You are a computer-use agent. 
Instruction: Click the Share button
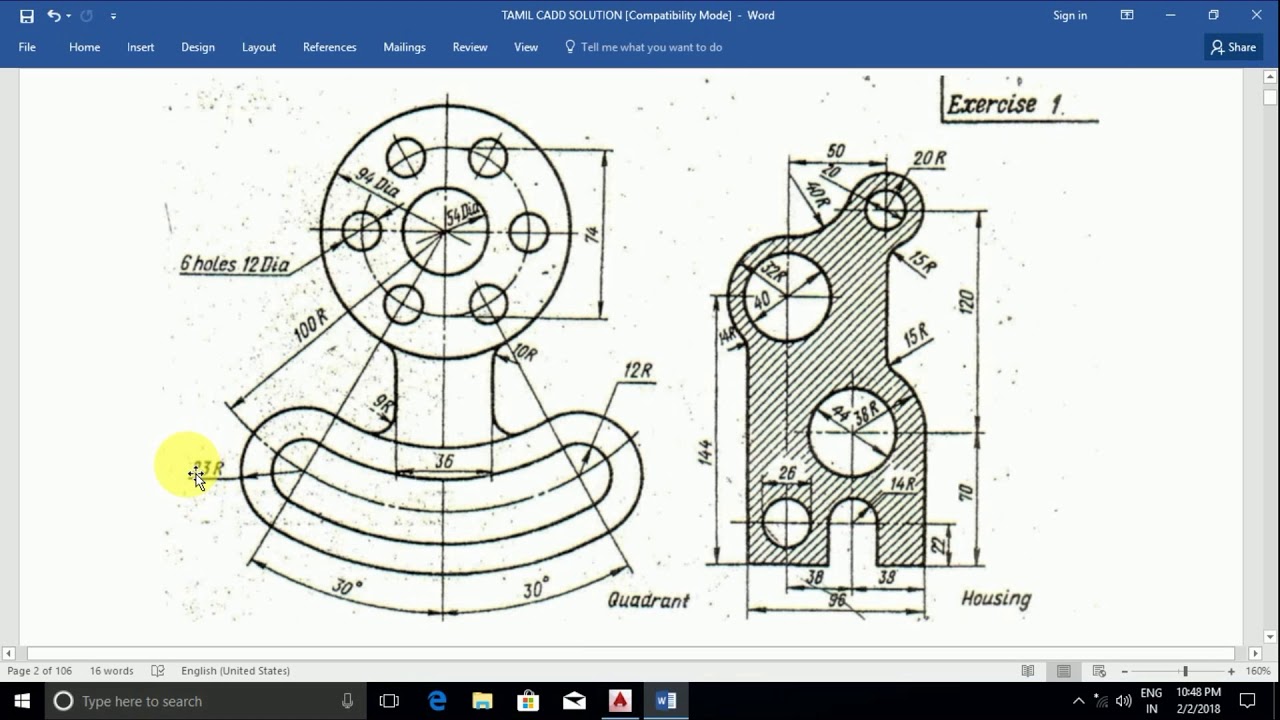[x=1234, y=47]
